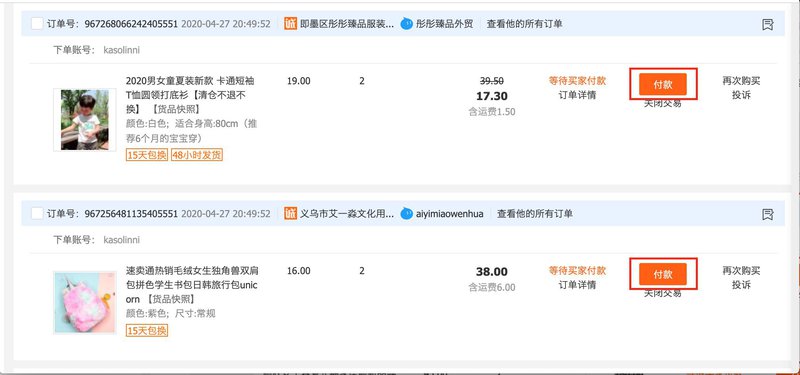View all orders from aiyimiaowenhua (查看他的所有订单)

[x=535, y=213]
